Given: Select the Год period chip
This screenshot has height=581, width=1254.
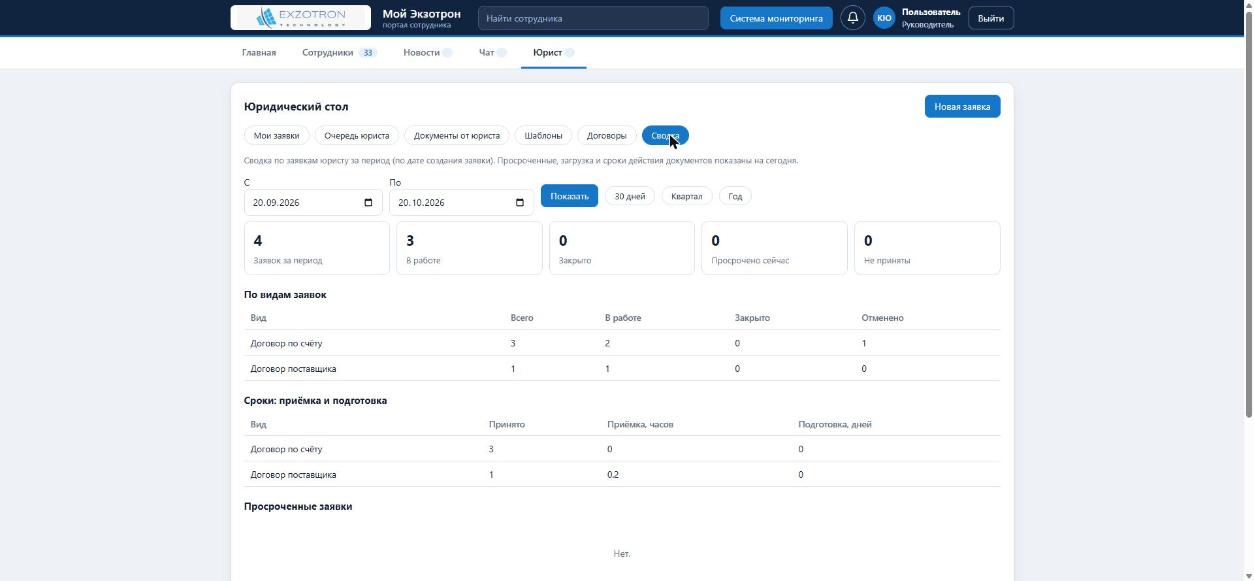Looking at the screenshot, I should 735,196.
